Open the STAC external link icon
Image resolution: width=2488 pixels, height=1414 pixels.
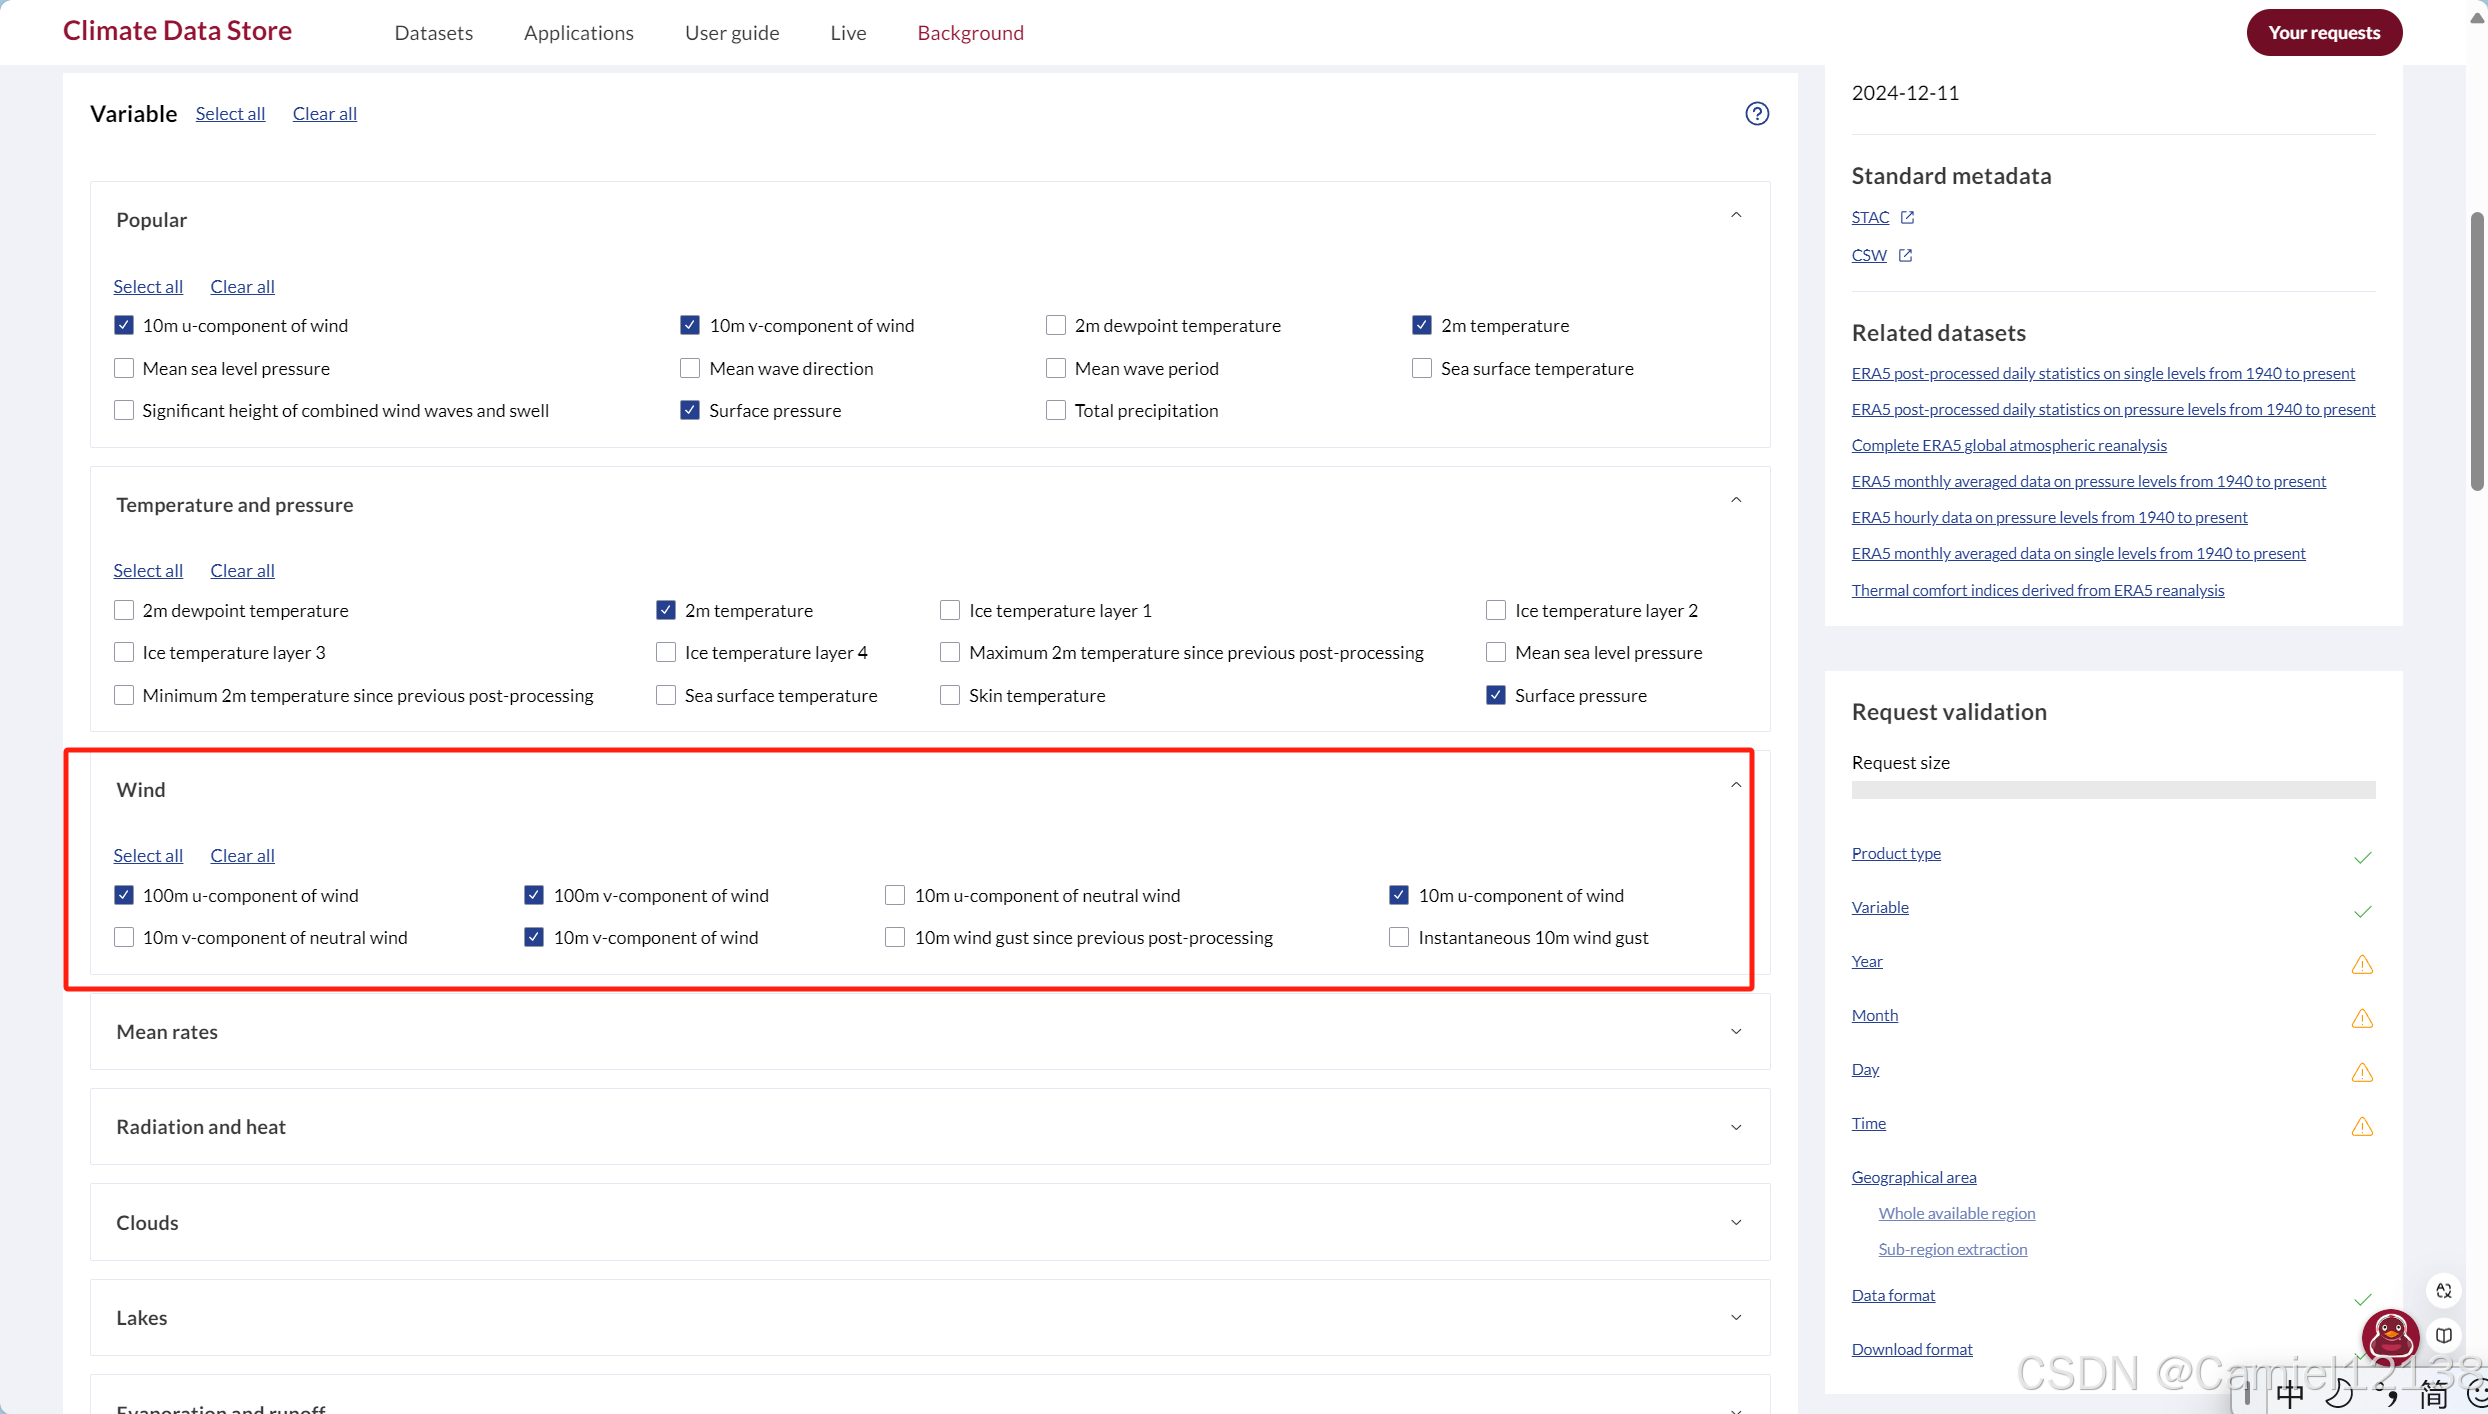click(x=1907, y=218)
